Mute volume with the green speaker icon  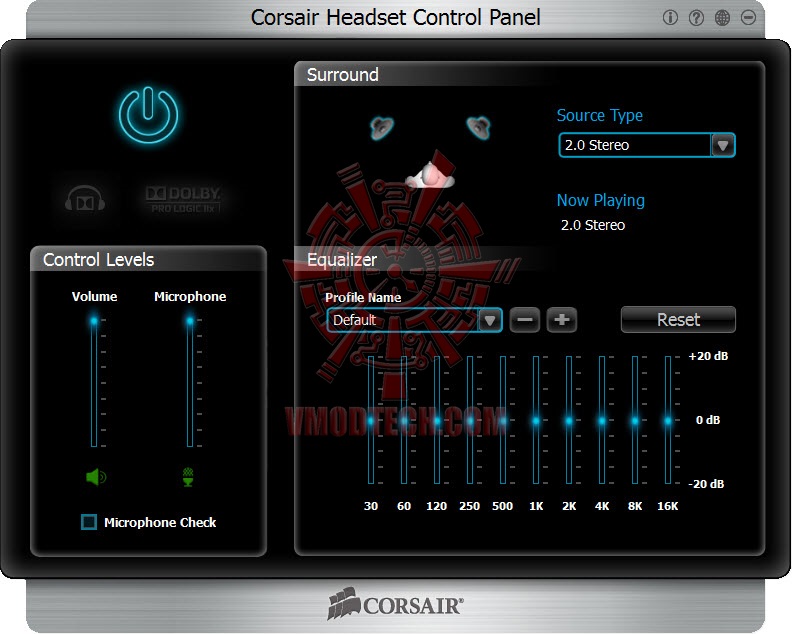[96, 476]
